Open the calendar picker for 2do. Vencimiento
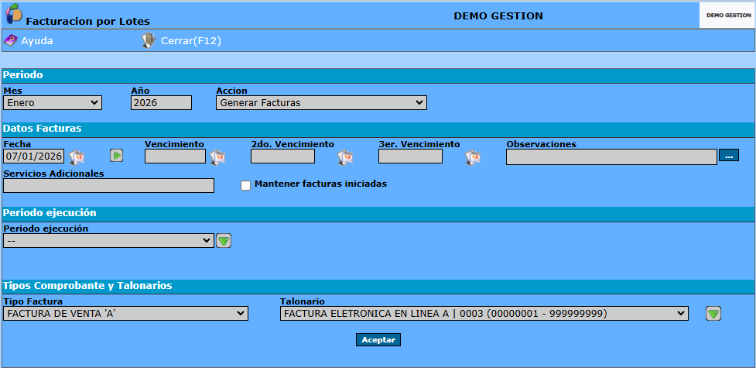The height and width of the screenshot is (368, 756). pyautogui.click(x=345, y=157)
